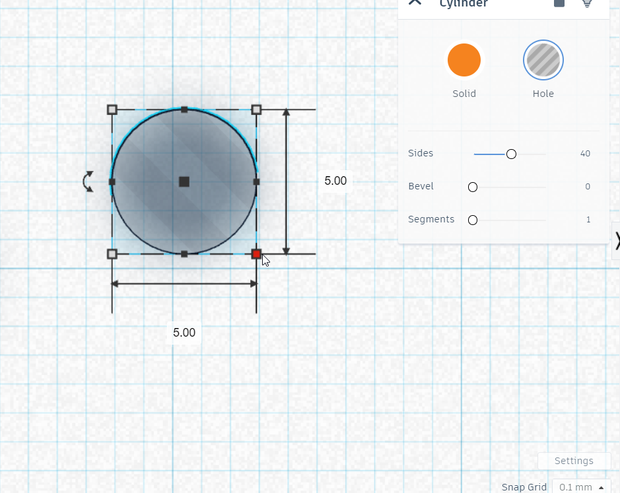
Task: Toggle the lightbulb hide-shape icon
Action: coord(587,3)
